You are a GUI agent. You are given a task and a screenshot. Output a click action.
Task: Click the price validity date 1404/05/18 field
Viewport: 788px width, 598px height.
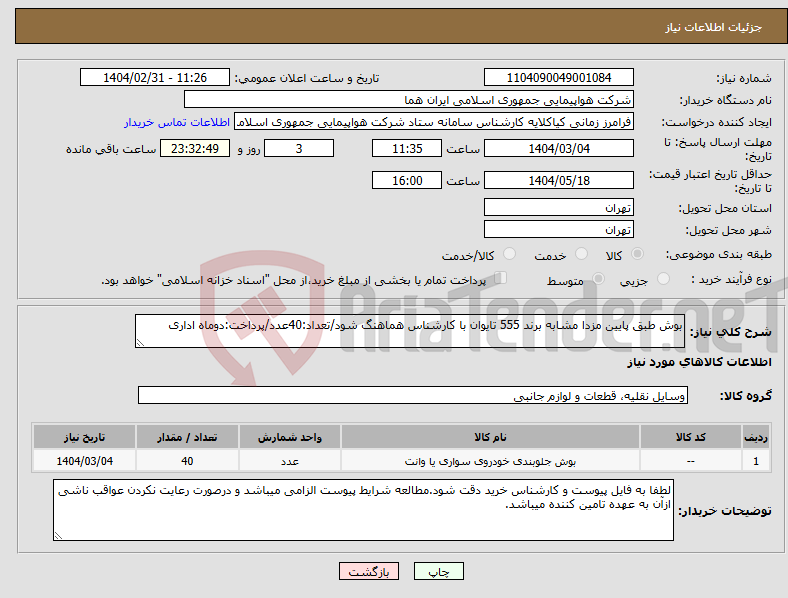click(559, 180)
